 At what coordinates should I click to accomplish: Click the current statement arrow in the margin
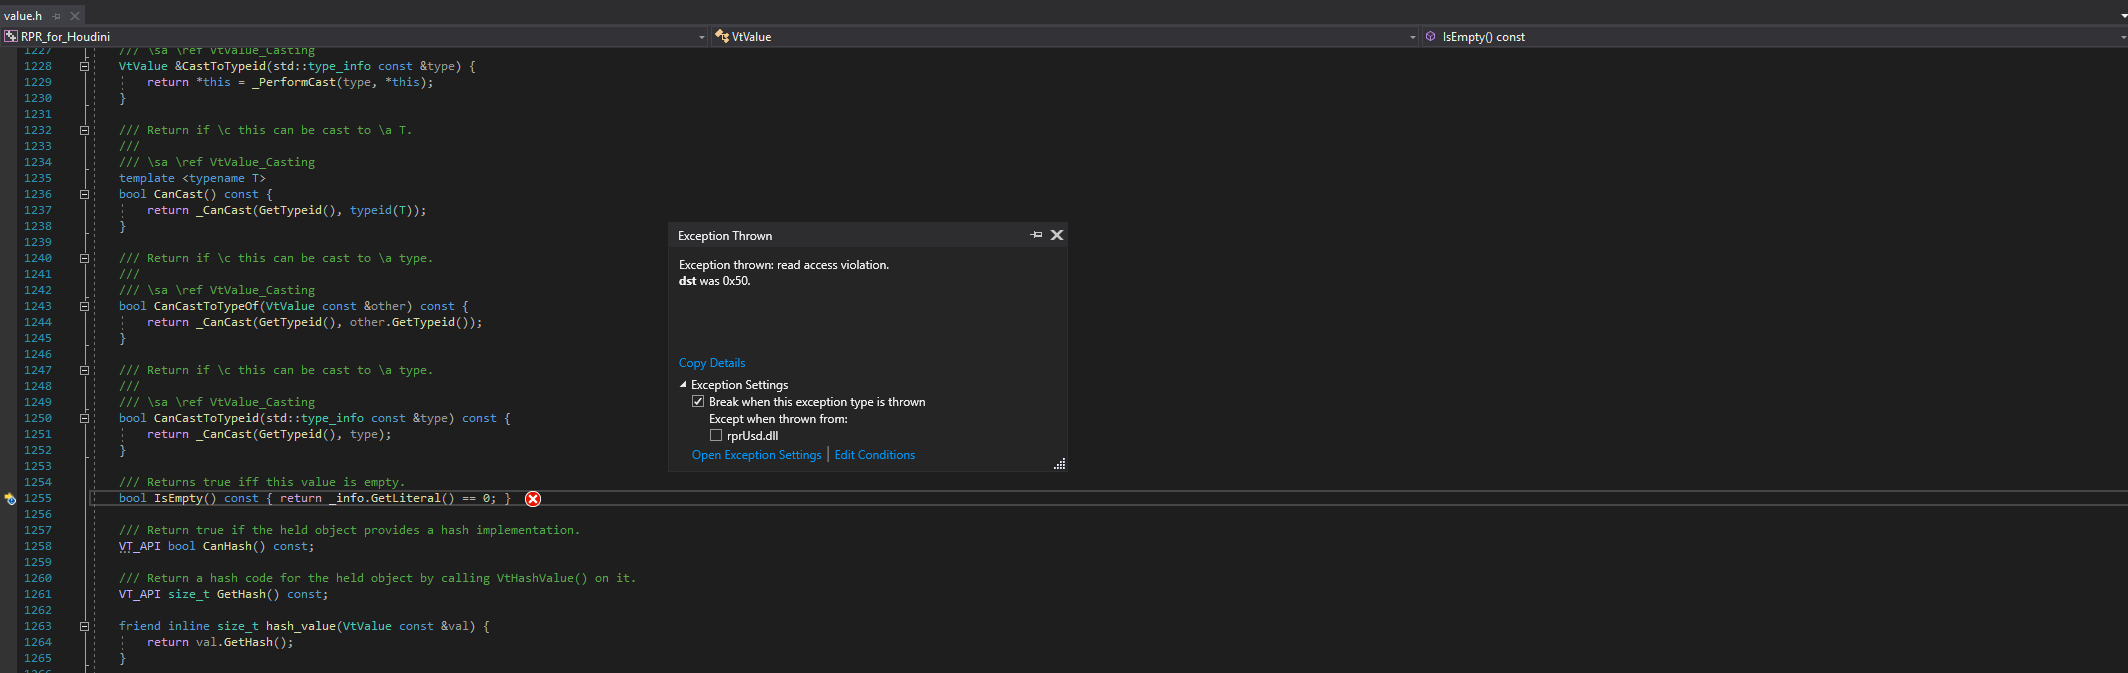(x=10, y=498)
